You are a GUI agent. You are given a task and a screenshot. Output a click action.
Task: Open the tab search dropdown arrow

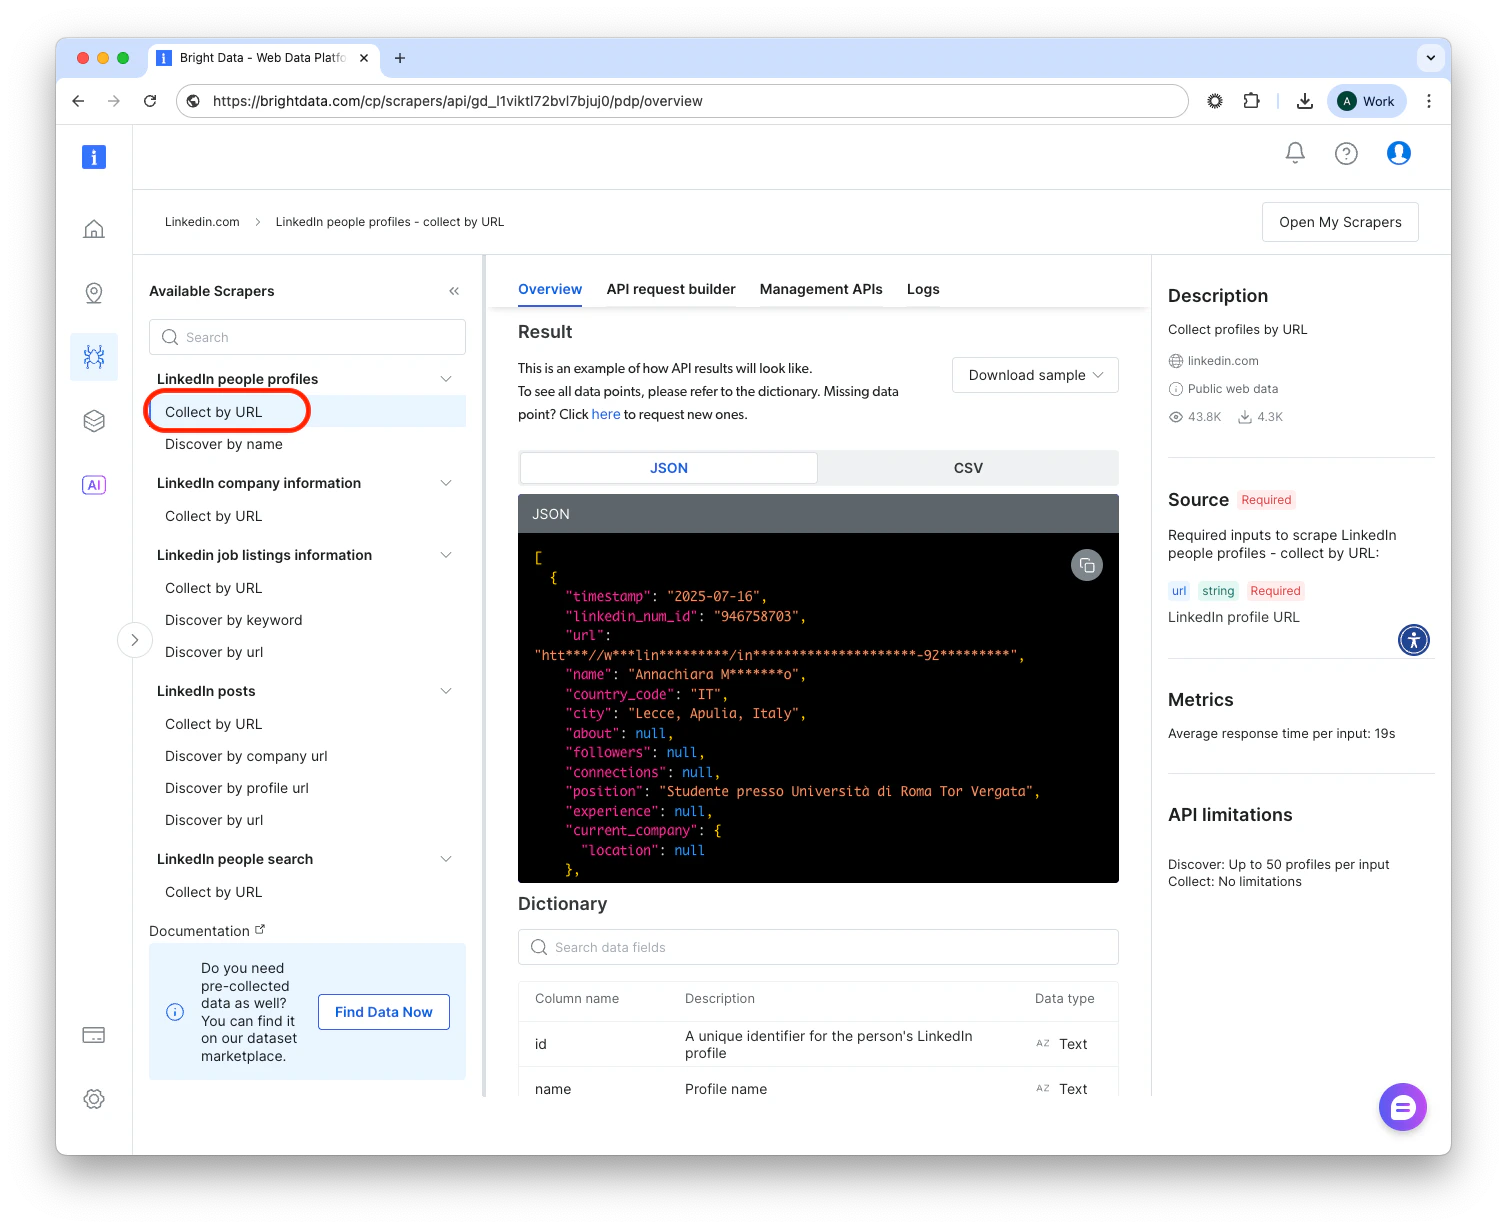pos(1431,58)
